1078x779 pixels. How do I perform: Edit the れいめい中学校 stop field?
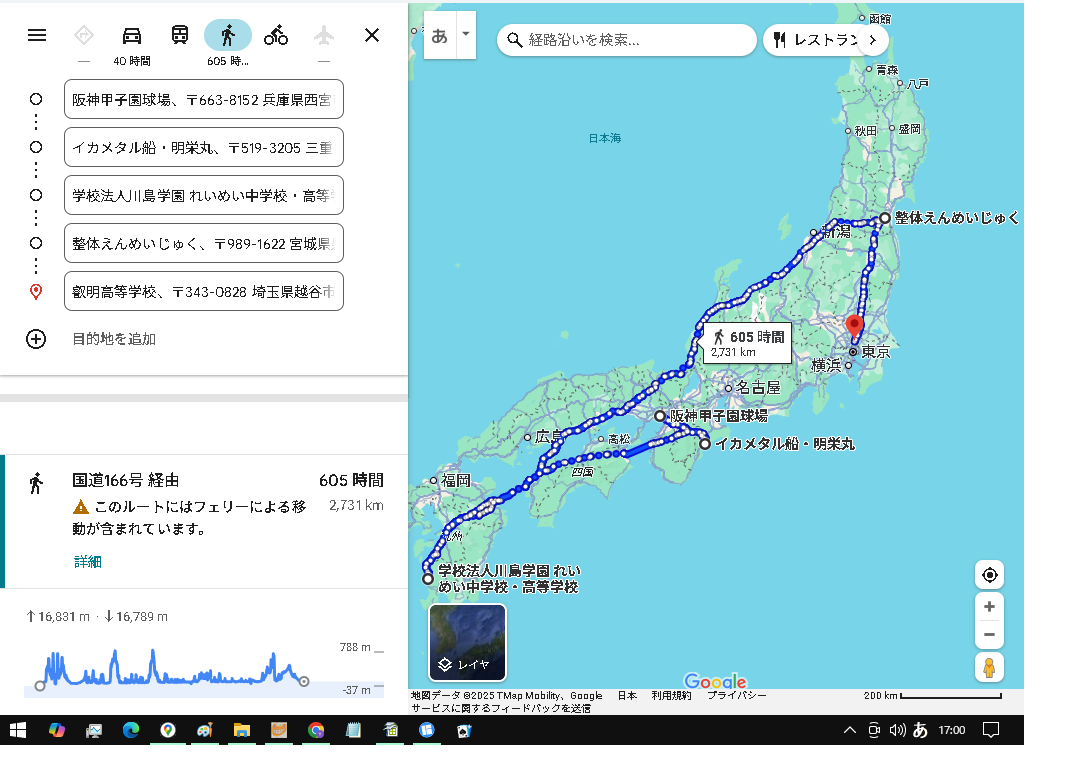[x=204, y=195]
